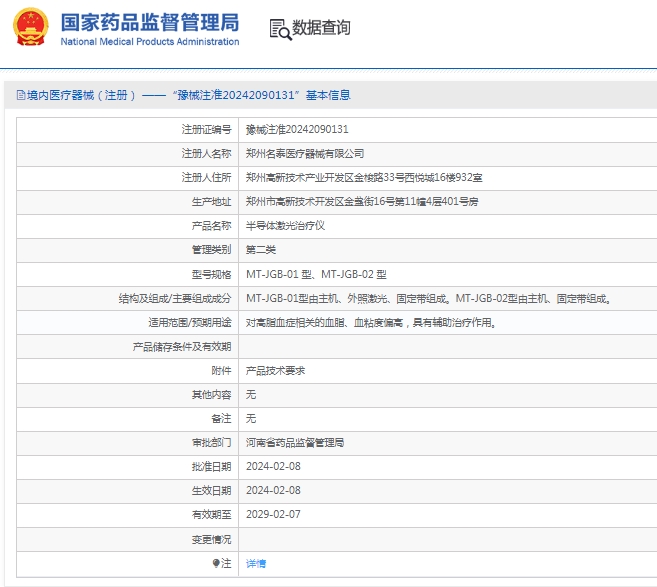Select expiry date 2029-02-07
657x587 pixels.
coord(273,514)
